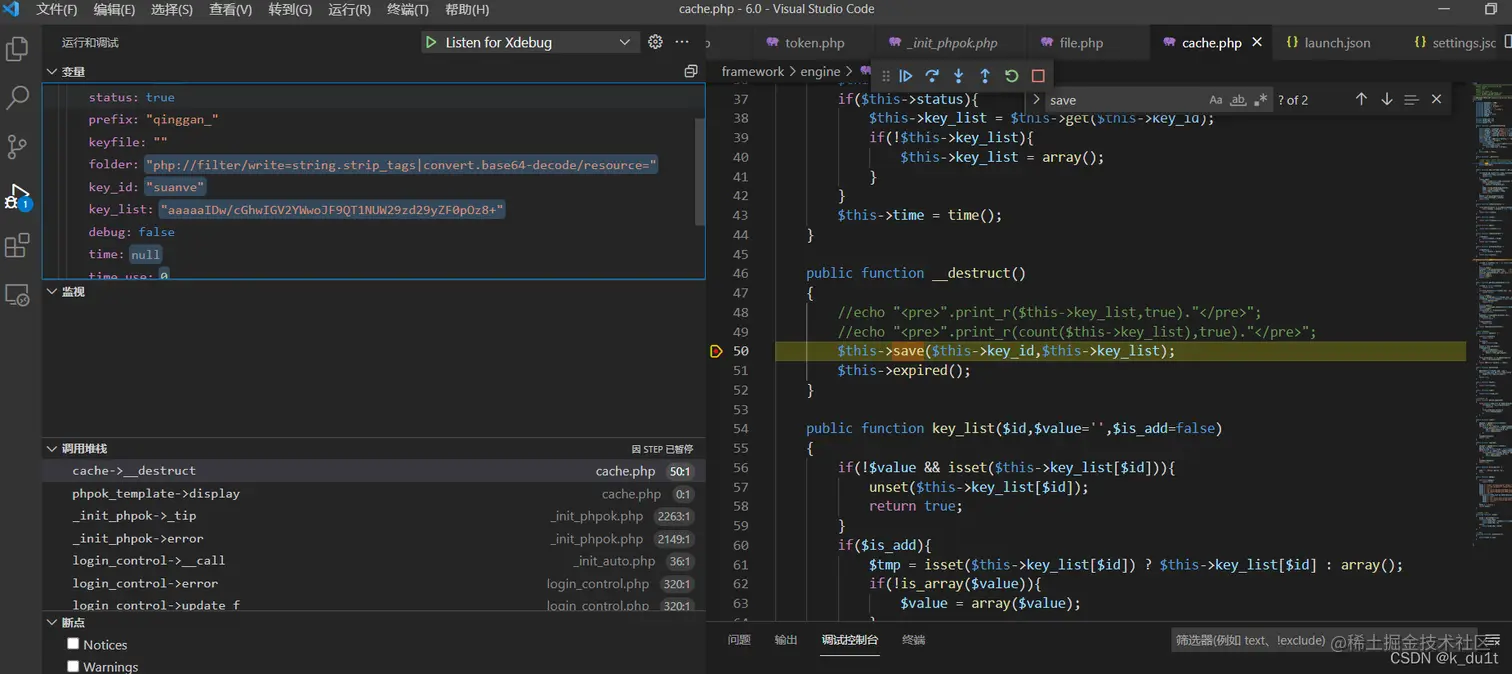Open launch.json via the gear icon
The width and height of the screenshot is (1512, 674).
(655, 42)
